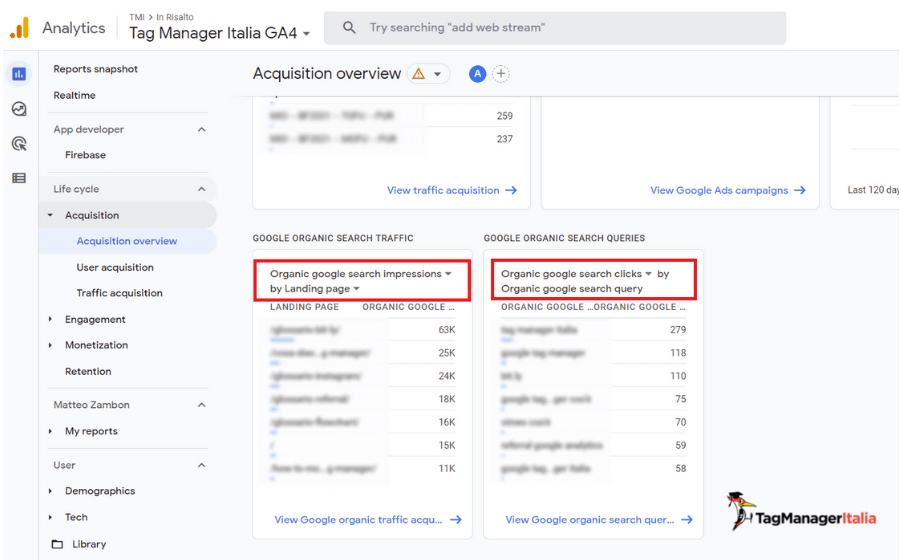Image resolution: width=902 pixels, height=560 pixels.
Task: Click the arrow next to View Google Ads campaigns
Action: 800,190
